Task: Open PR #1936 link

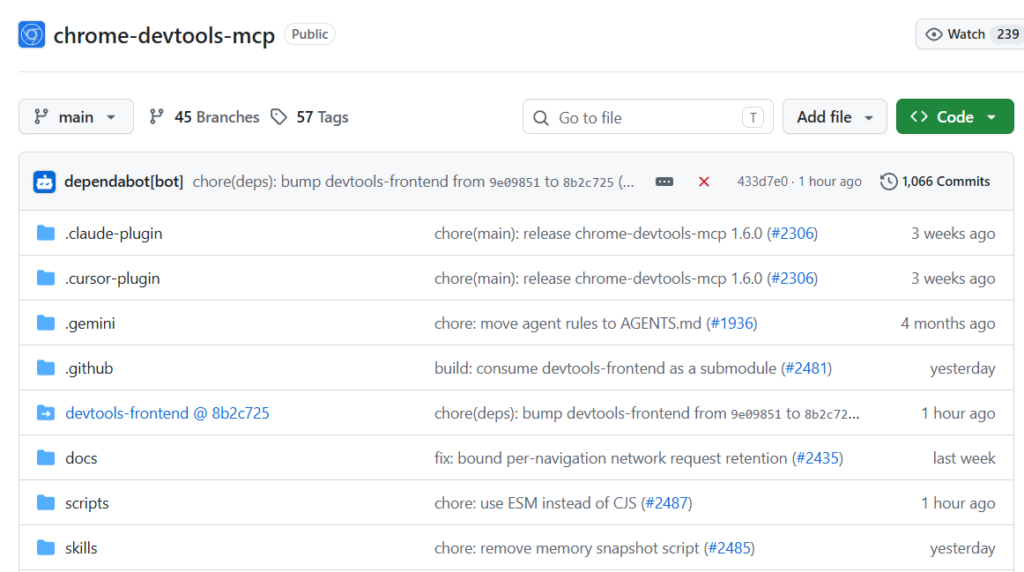Action: (731, 323)
